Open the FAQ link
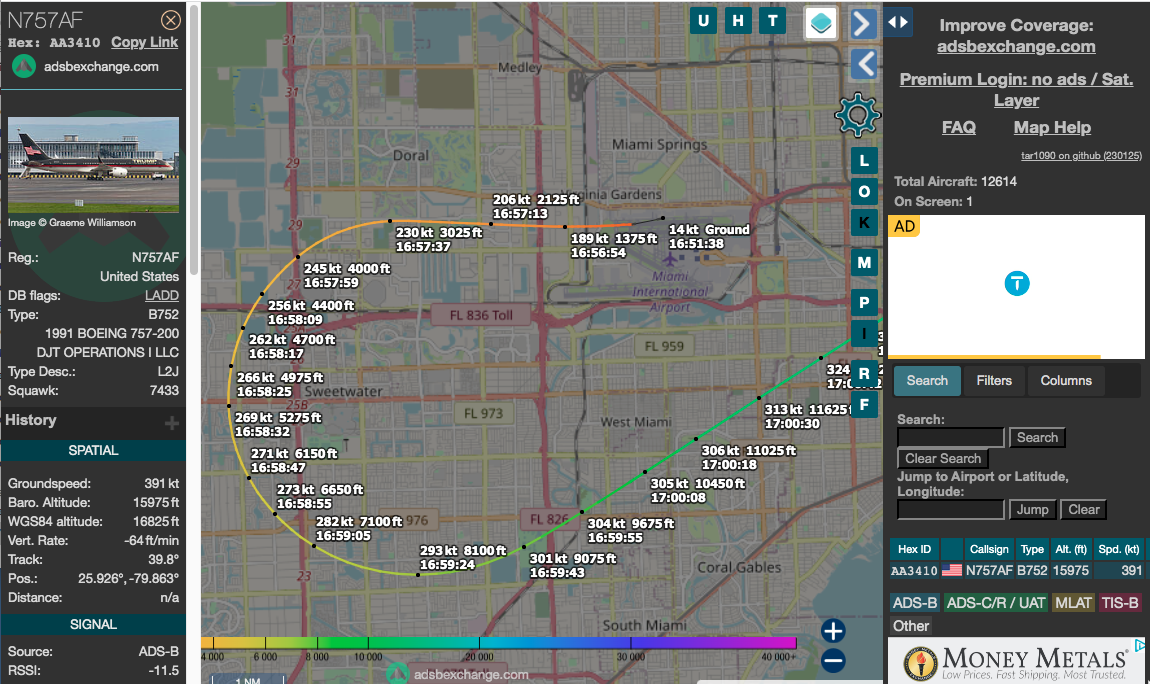This screenshot has width=1150, height=684. 959,128
